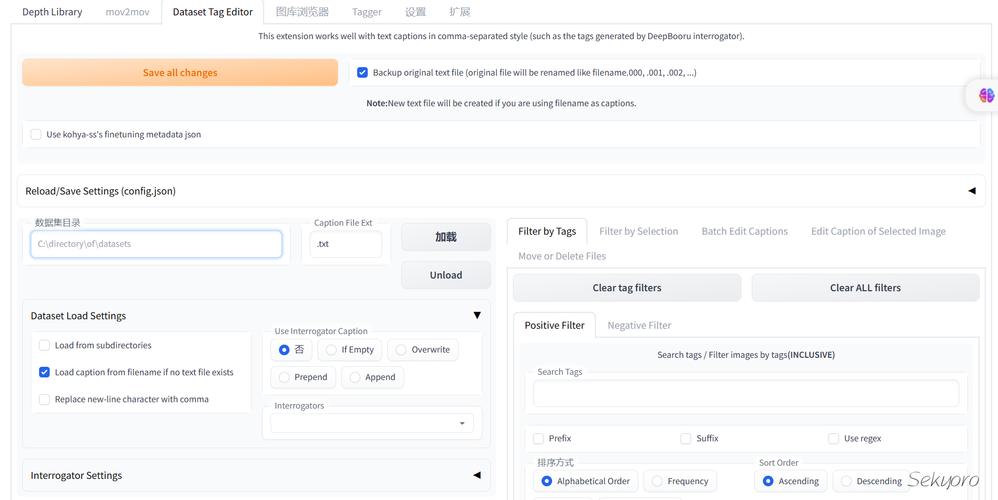This screenshot has width=998, height=500.
Task: Select Alphabetical Order sorting
Action: (x=586, y=481)
